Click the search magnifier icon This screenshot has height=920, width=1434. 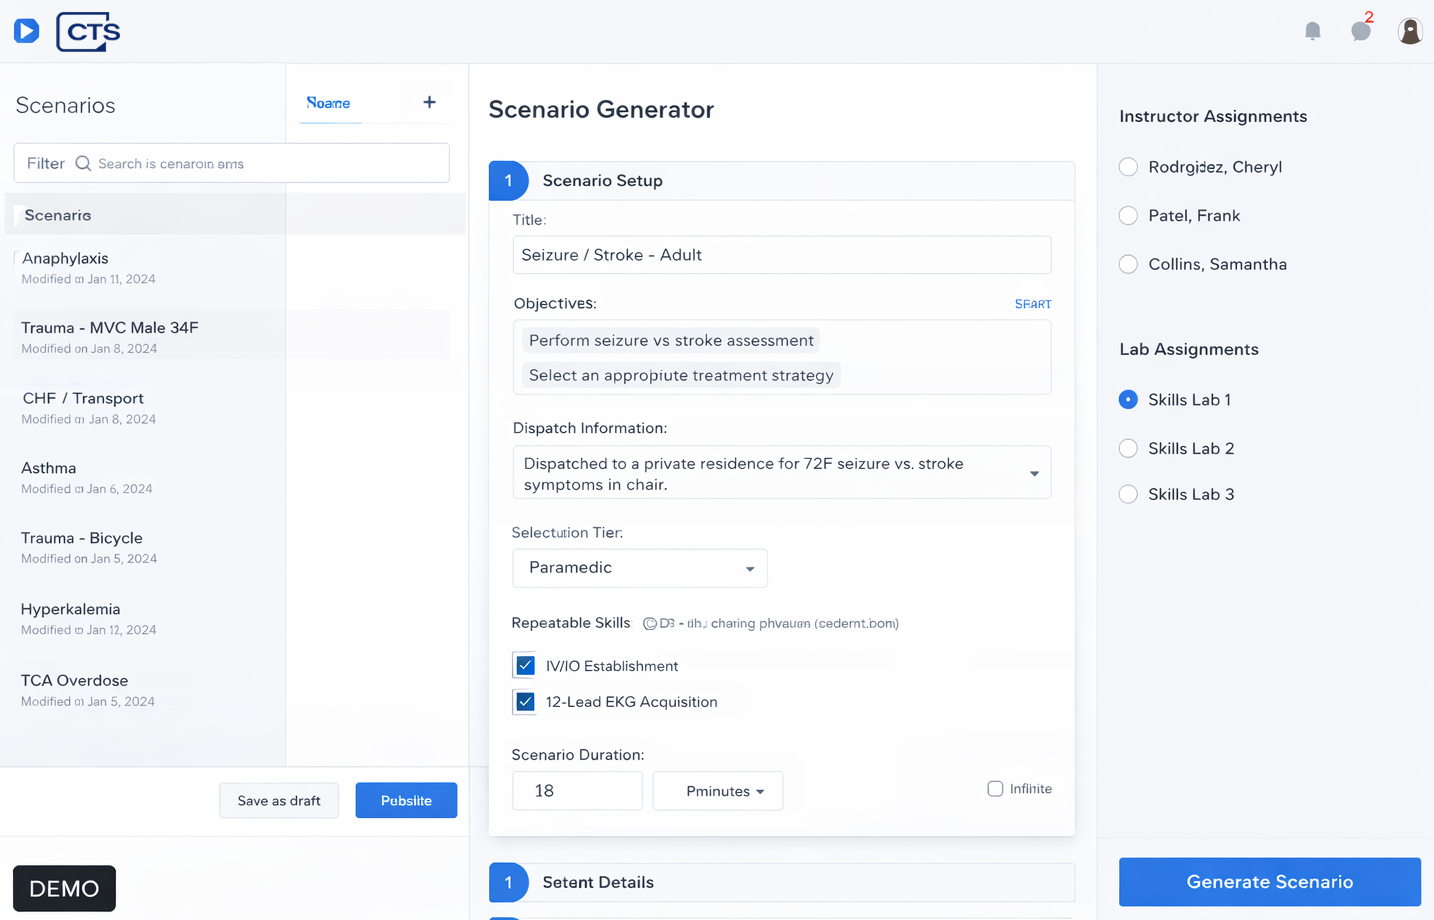pos(83,163)
